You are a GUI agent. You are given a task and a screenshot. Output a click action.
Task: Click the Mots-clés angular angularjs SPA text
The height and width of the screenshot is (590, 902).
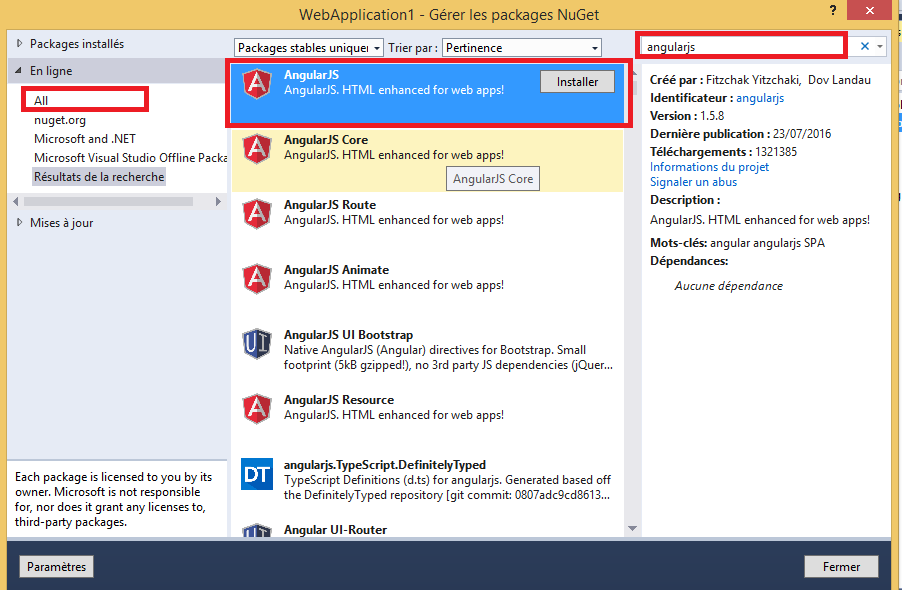click(x=737, y=243)
